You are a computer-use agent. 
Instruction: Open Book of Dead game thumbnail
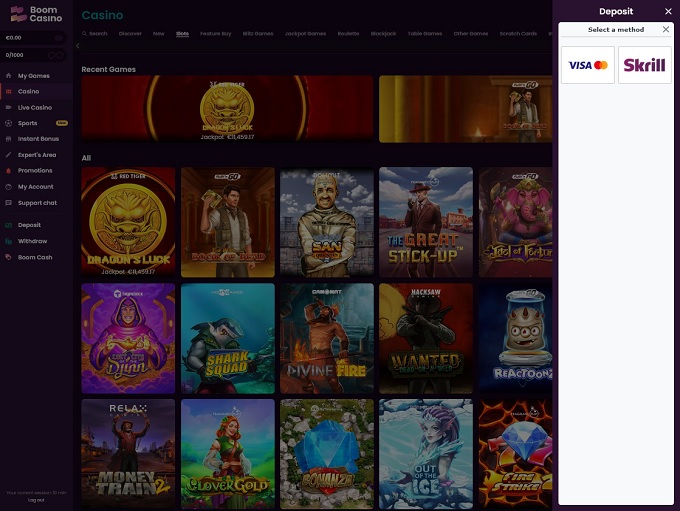pyautogui.click(x=227, y=221)
